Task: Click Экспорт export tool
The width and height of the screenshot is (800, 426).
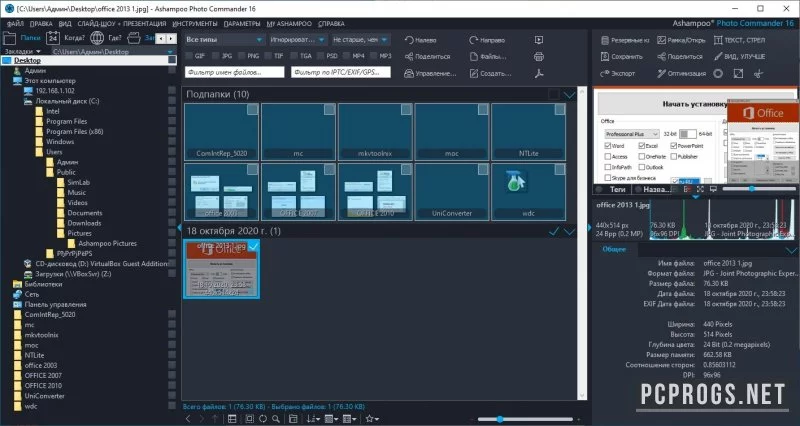Action: pos(617,73)
